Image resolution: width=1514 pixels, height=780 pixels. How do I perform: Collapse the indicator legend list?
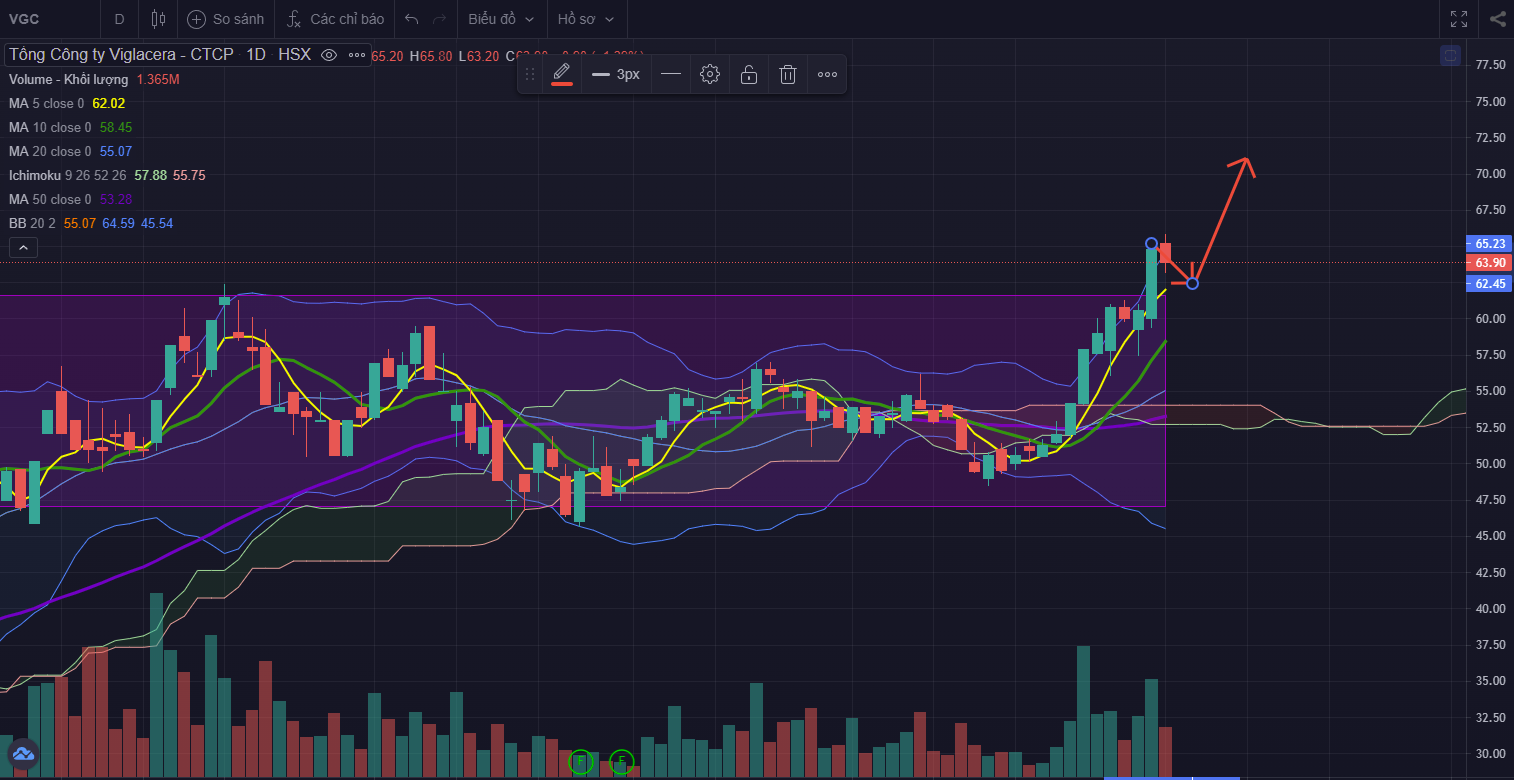click(x=24, y=247)
